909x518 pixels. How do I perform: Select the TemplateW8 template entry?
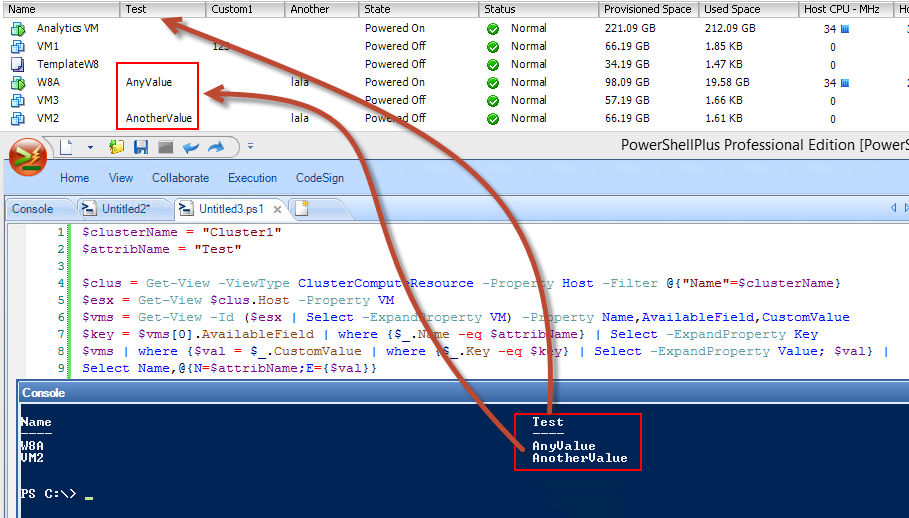68,64
